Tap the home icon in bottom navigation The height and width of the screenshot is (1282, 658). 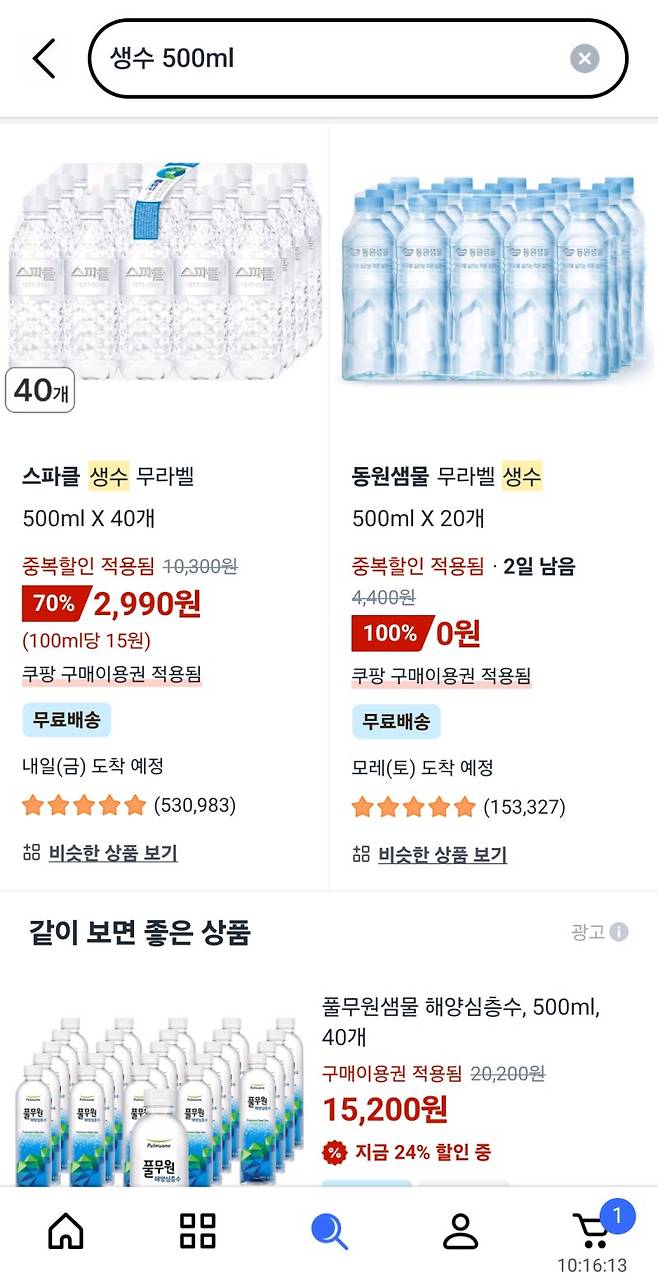pyautogui.click(x=64, y=1231)
